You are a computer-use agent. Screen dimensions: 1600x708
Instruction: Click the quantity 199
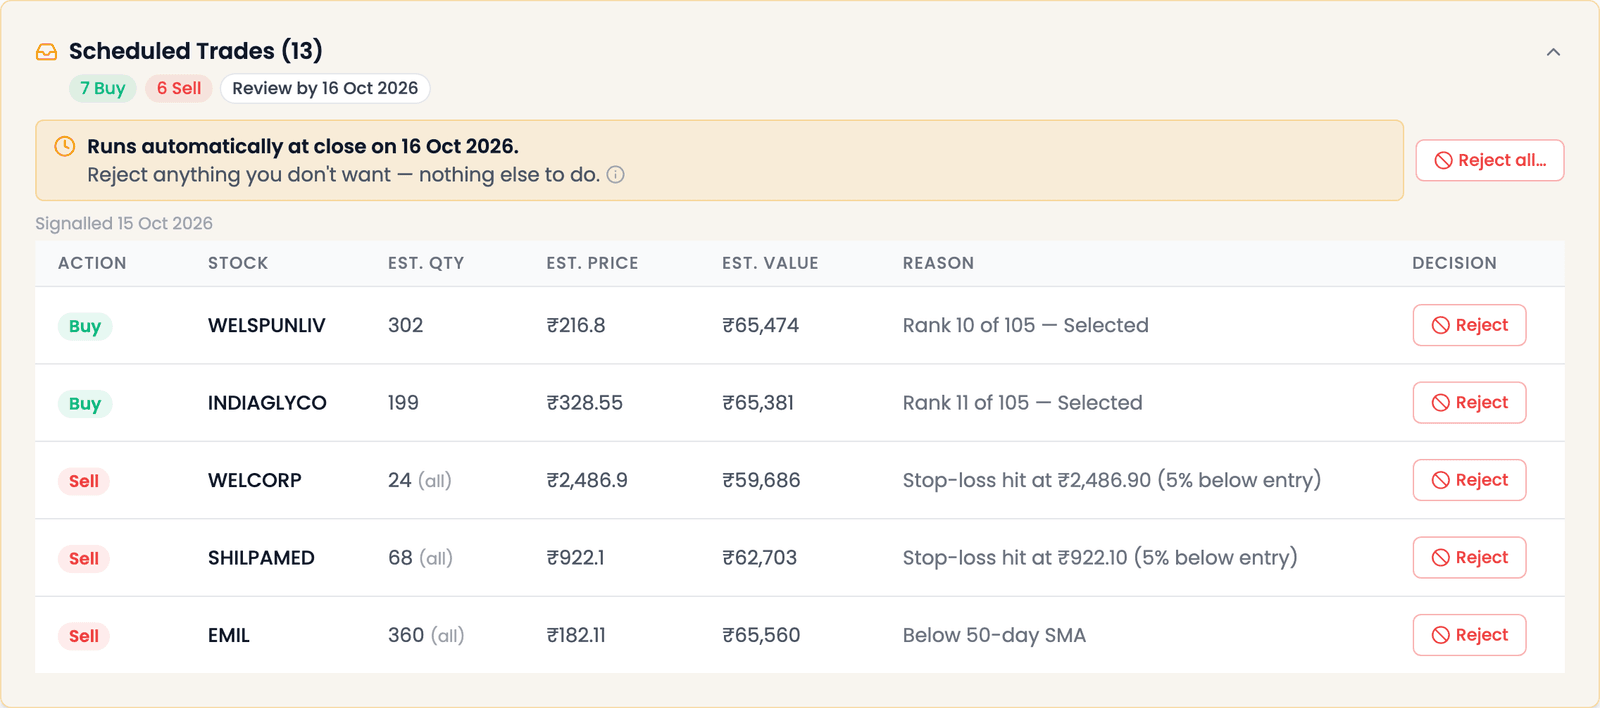403,403
